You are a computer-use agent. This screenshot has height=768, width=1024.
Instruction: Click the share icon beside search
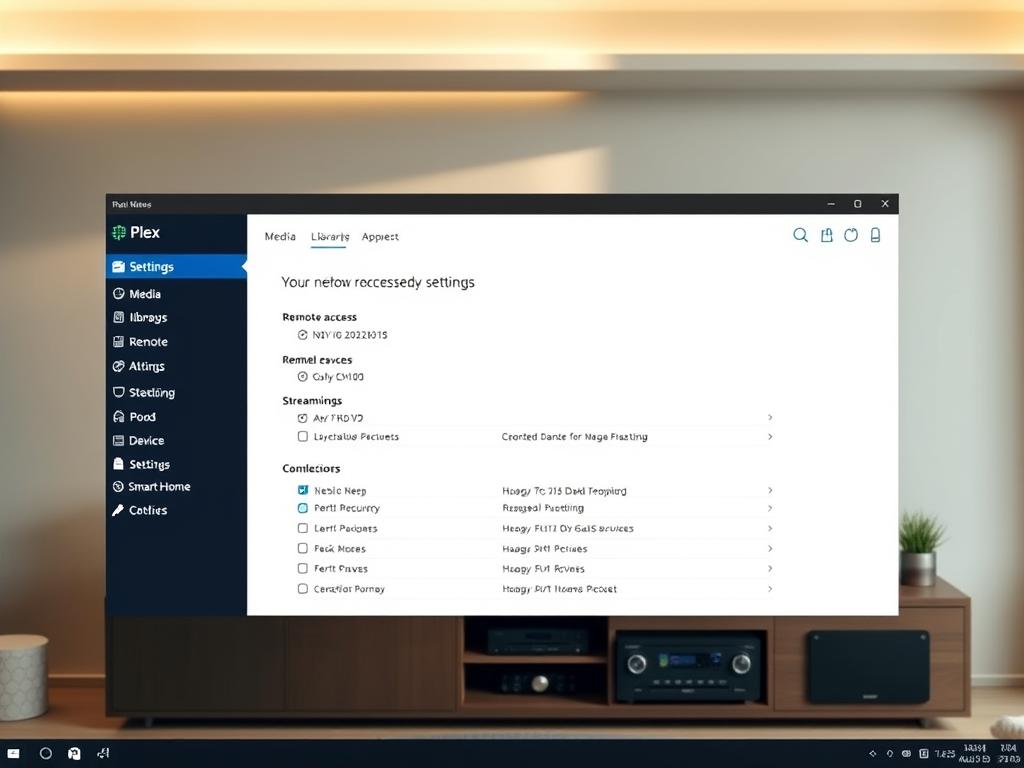pos(827,235)
